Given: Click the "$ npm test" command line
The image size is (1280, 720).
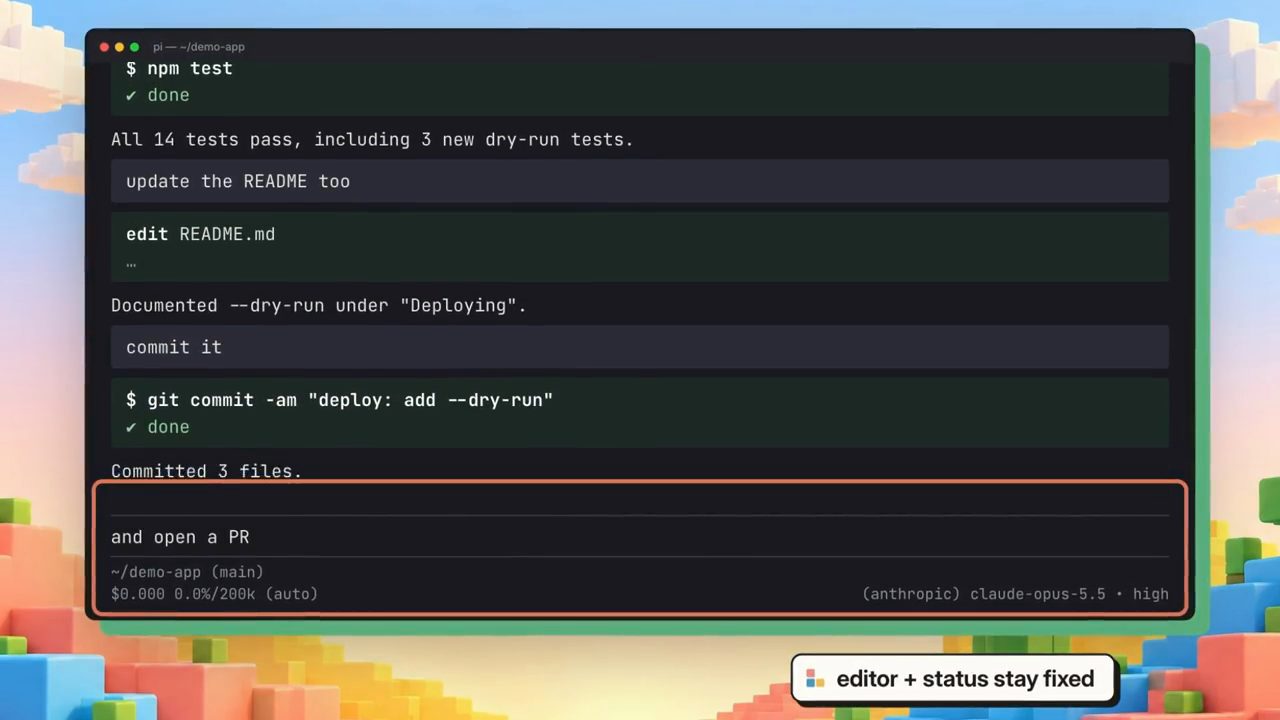Looking at the screenshot, I should [x=179, y=68].
